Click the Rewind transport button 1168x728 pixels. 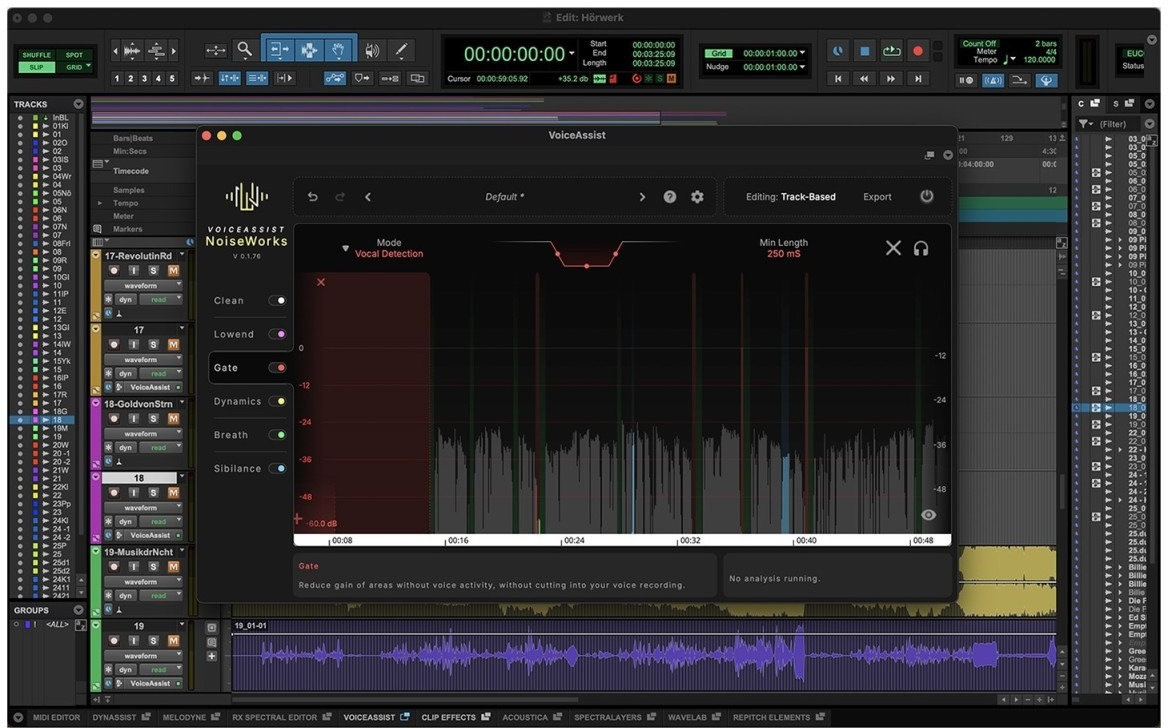864,78
